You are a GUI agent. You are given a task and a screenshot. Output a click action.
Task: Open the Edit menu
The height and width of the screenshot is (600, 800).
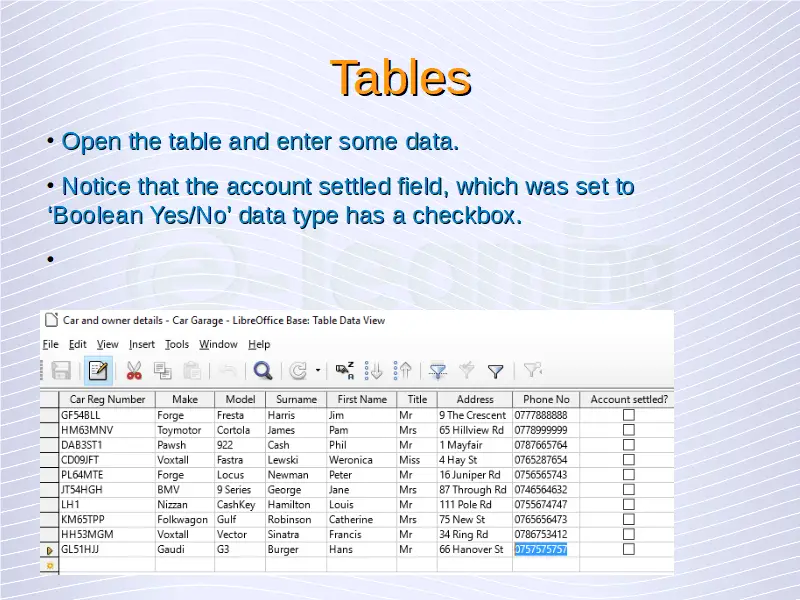pyautogui.click(x=78, y=344)
